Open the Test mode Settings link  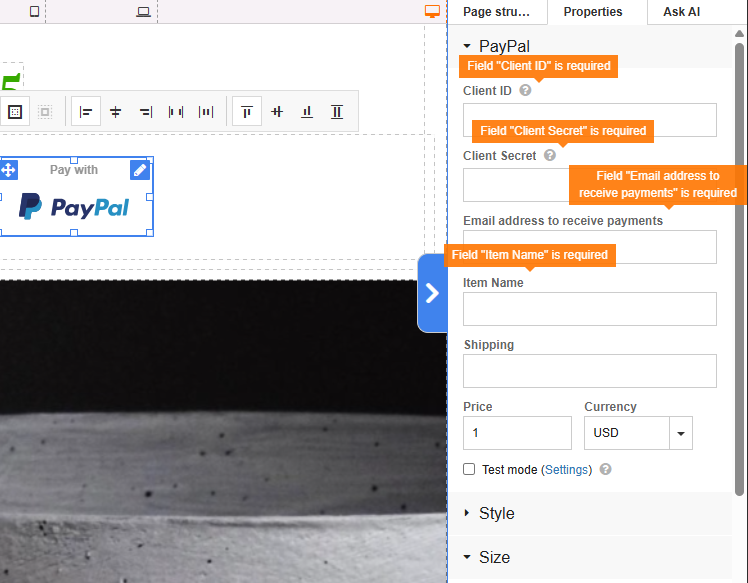click(566, 469)
